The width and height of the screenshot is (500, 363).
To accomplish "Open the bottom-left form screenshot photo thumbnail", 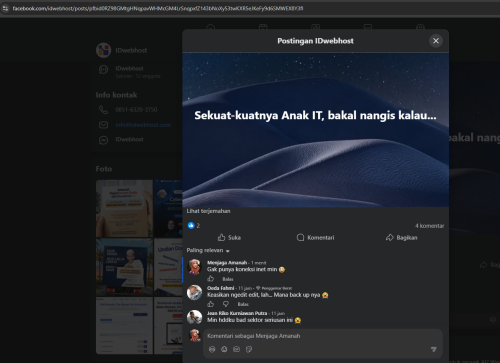I will point(124,326).
